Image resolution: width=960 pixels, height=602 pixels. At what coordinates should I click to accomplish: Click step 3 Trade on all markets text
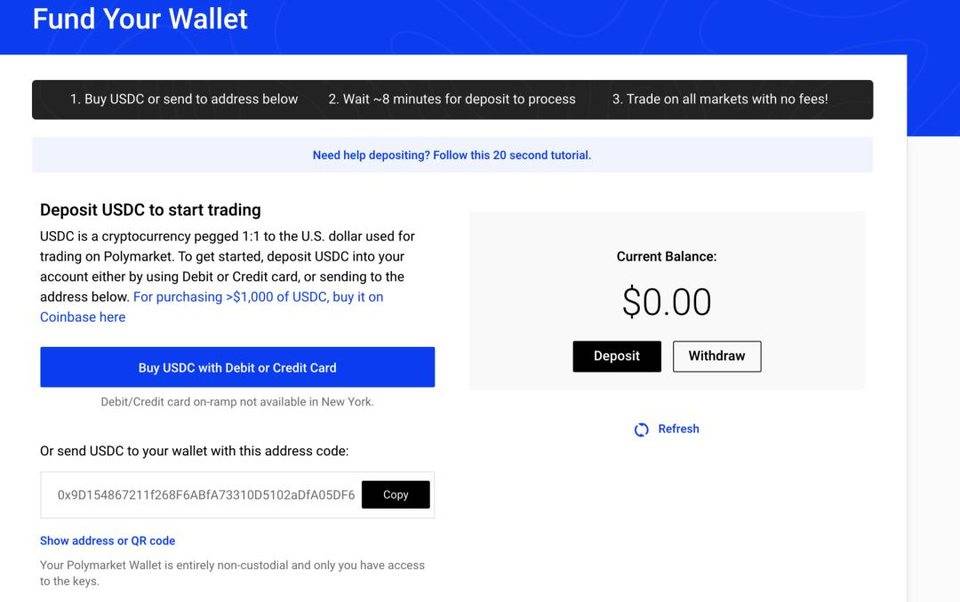pyautogui.click(x=720, y=99)
